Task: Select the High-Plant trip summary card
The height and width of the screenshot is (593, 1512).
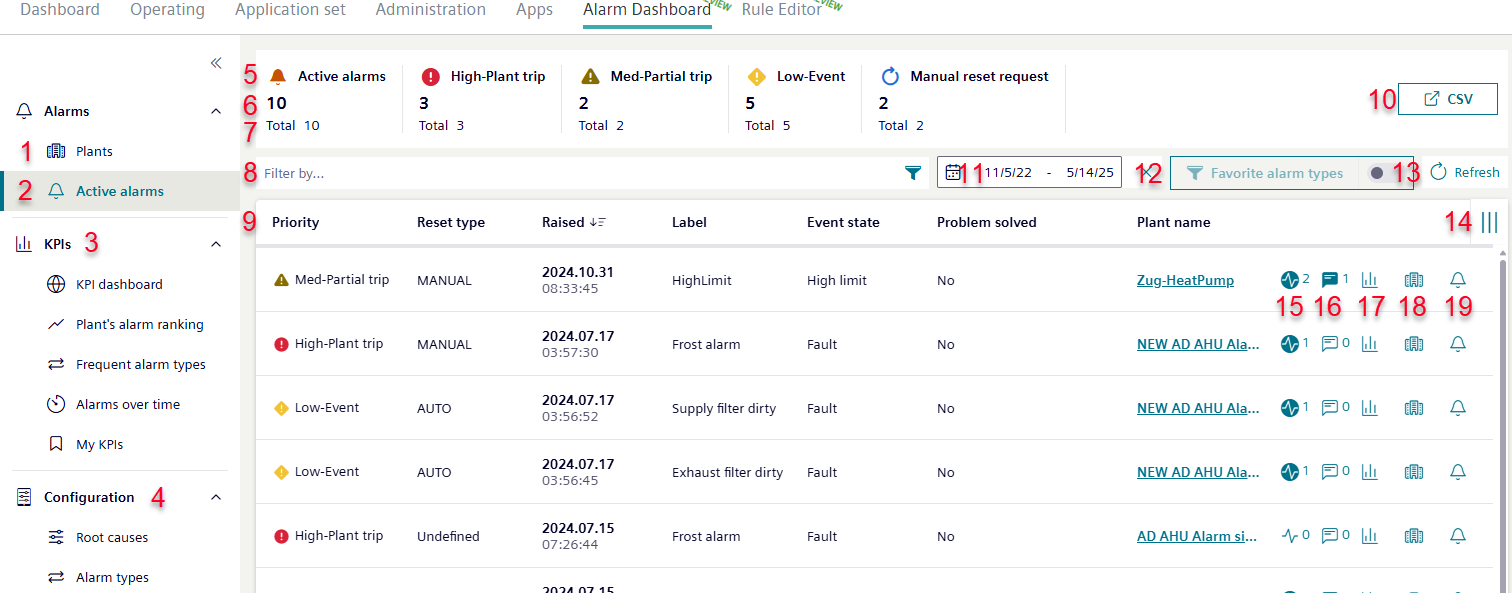Action: (482, 99)
